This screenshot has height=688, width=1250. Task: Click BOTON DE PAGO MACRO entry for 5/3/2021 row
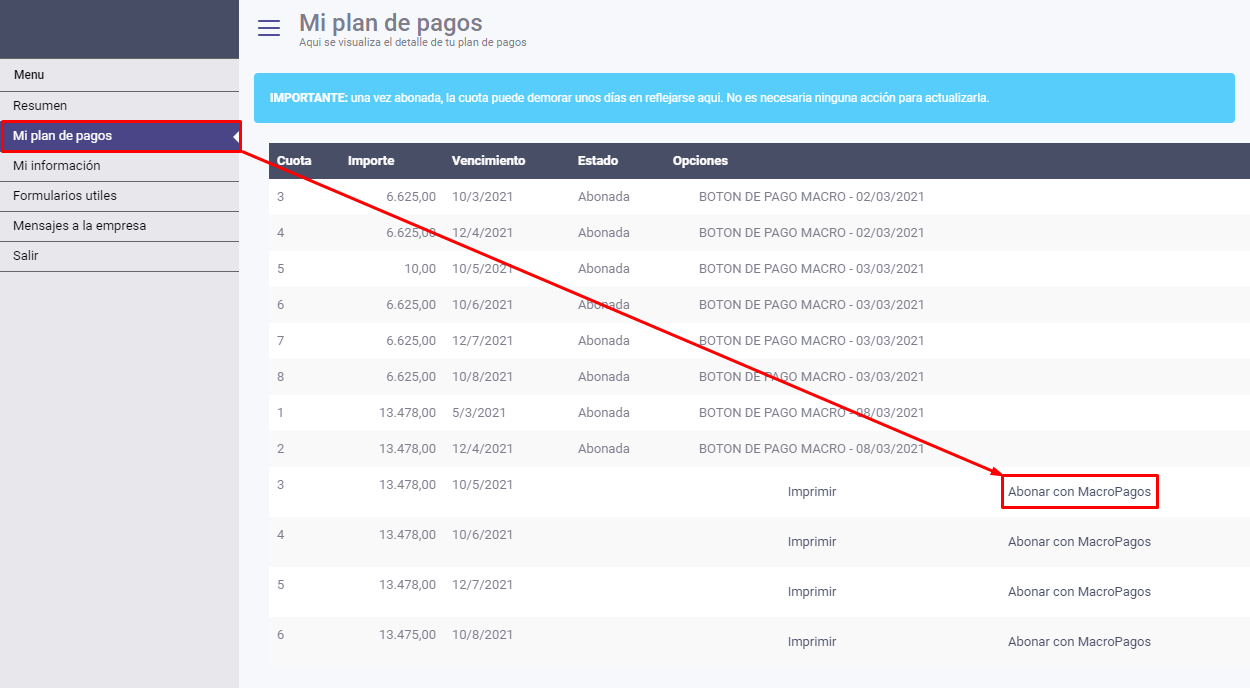click(x=811, y=413)
